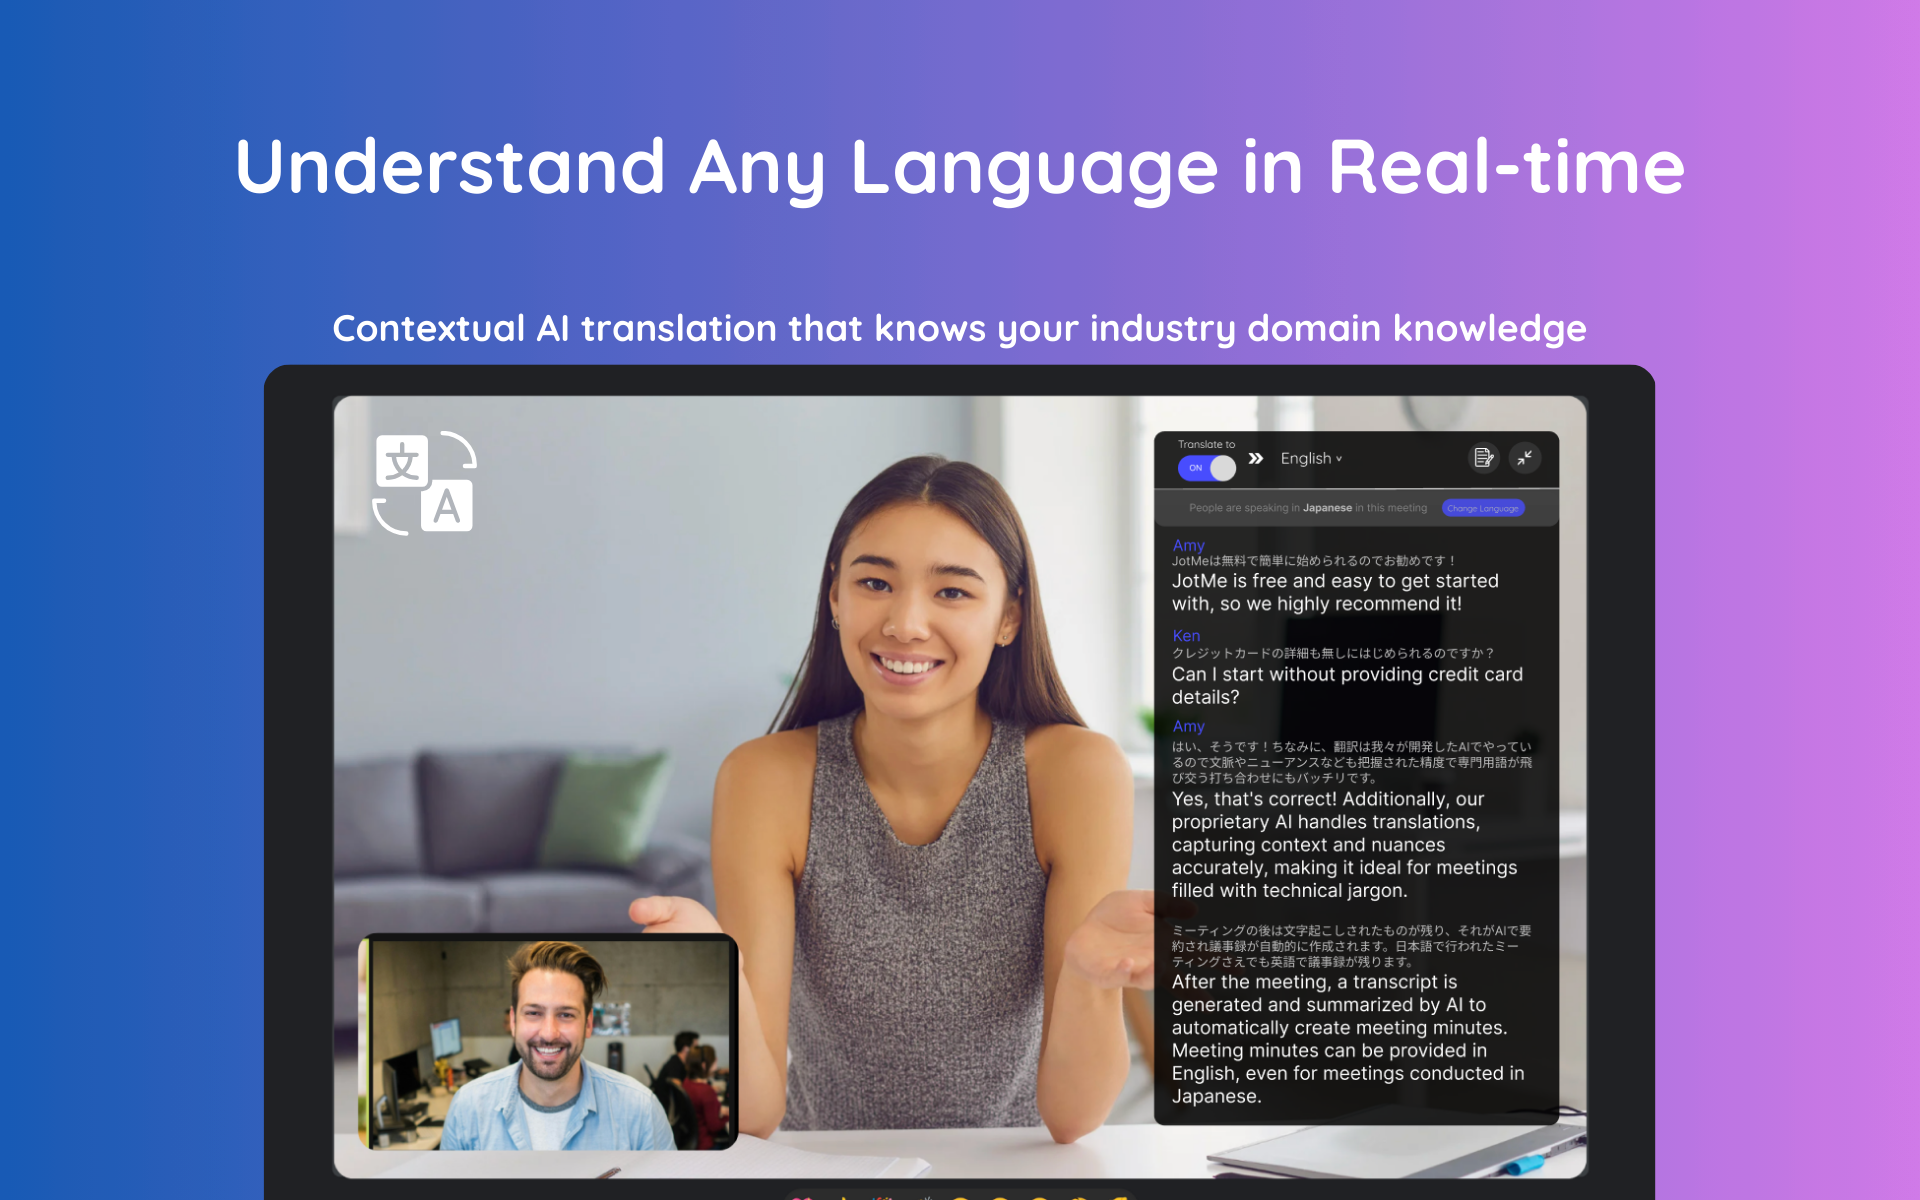Click the double chevron arrow icon
The image size is (1920, 1200).
[1256, 459]
